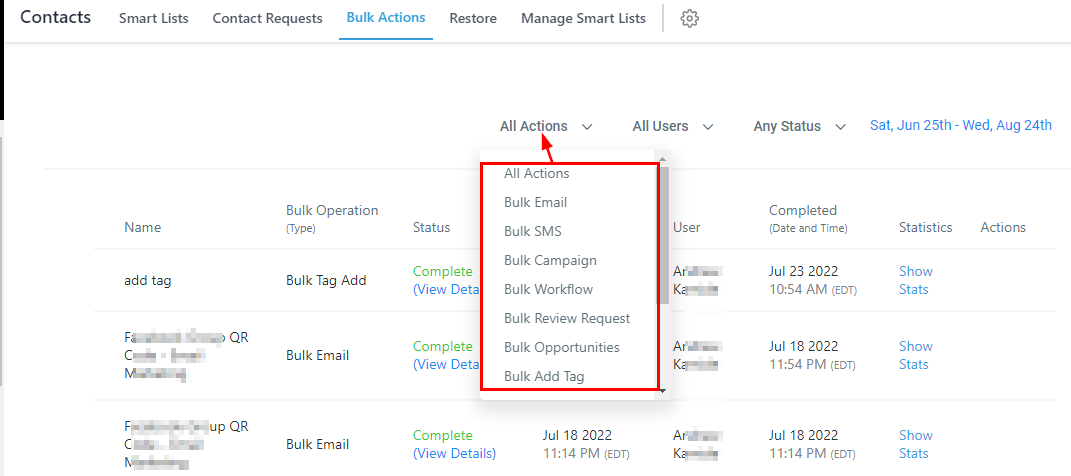Image resolution: width=1071 pixels, height=476 pixels.
Task: Select the Bulk Actions tab
Action: click(385, 18)
